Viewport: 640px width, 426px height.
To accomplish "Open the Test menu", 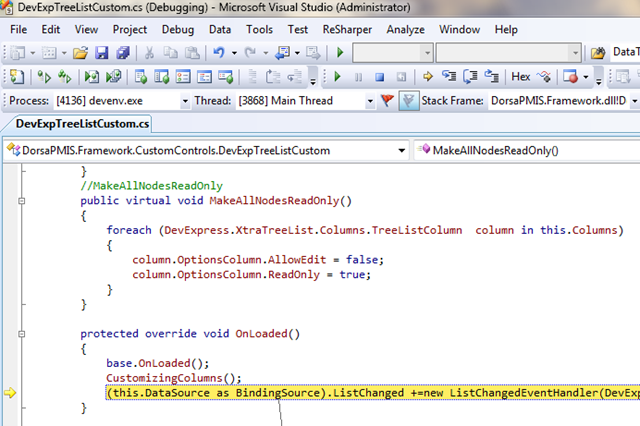I will point(298,29).
